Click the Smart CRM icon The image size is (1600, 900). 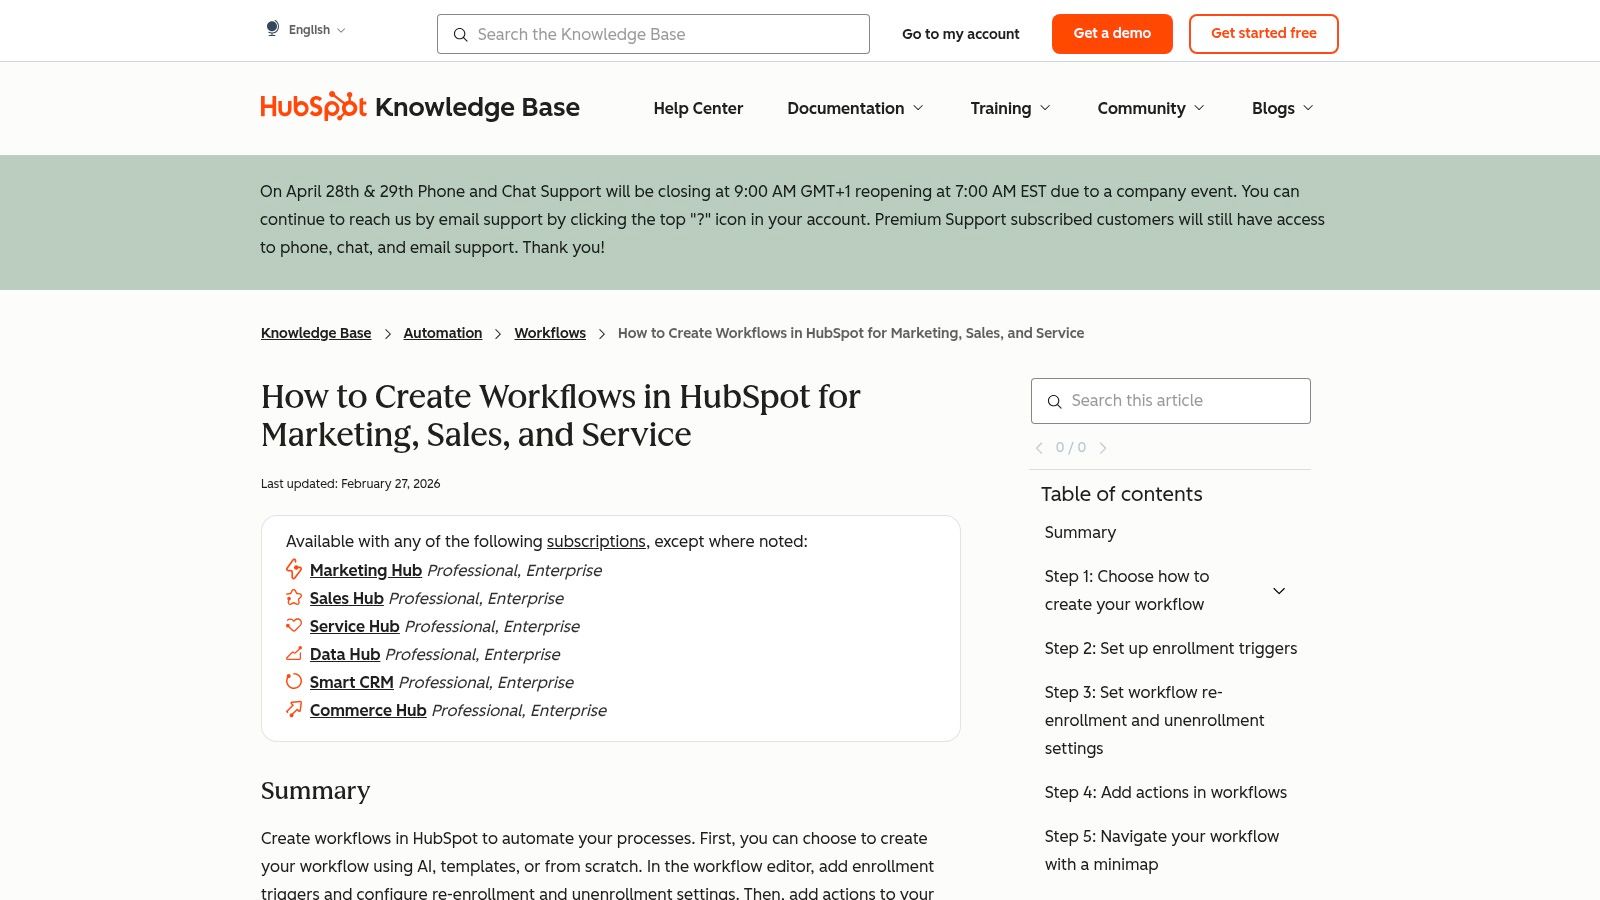point(294,681)
